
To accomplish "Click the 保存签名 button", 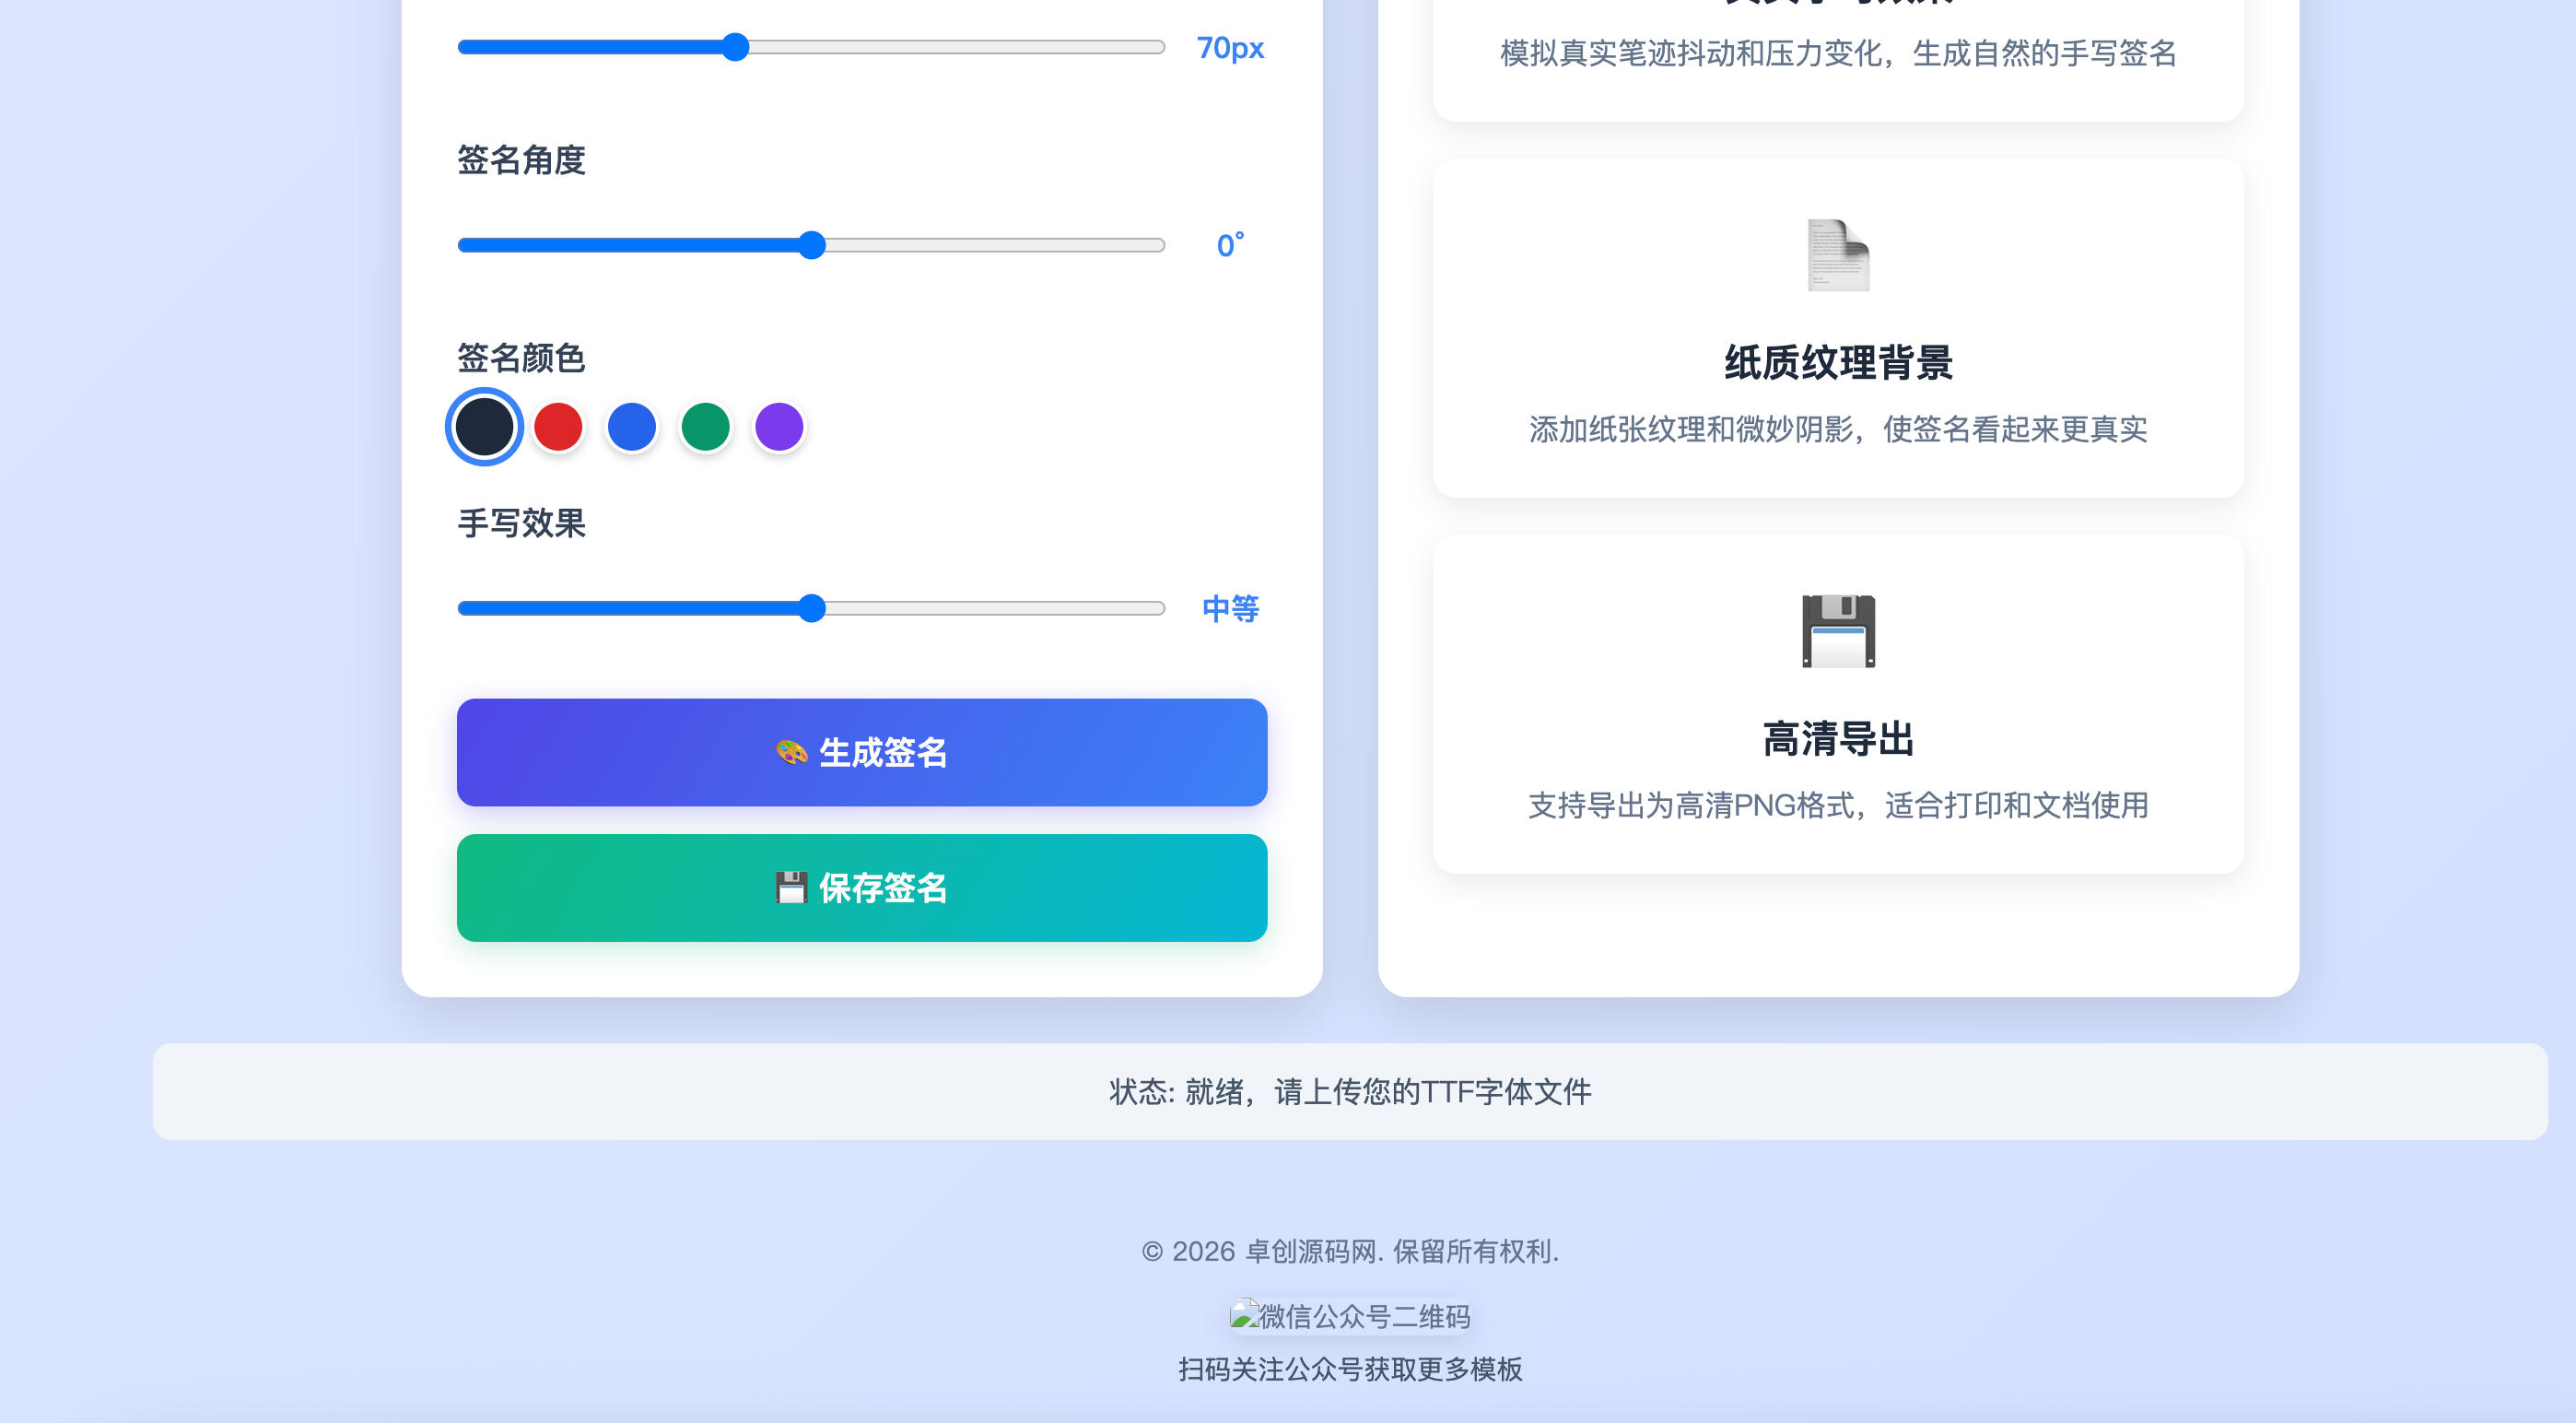I will tap(862, 888).
